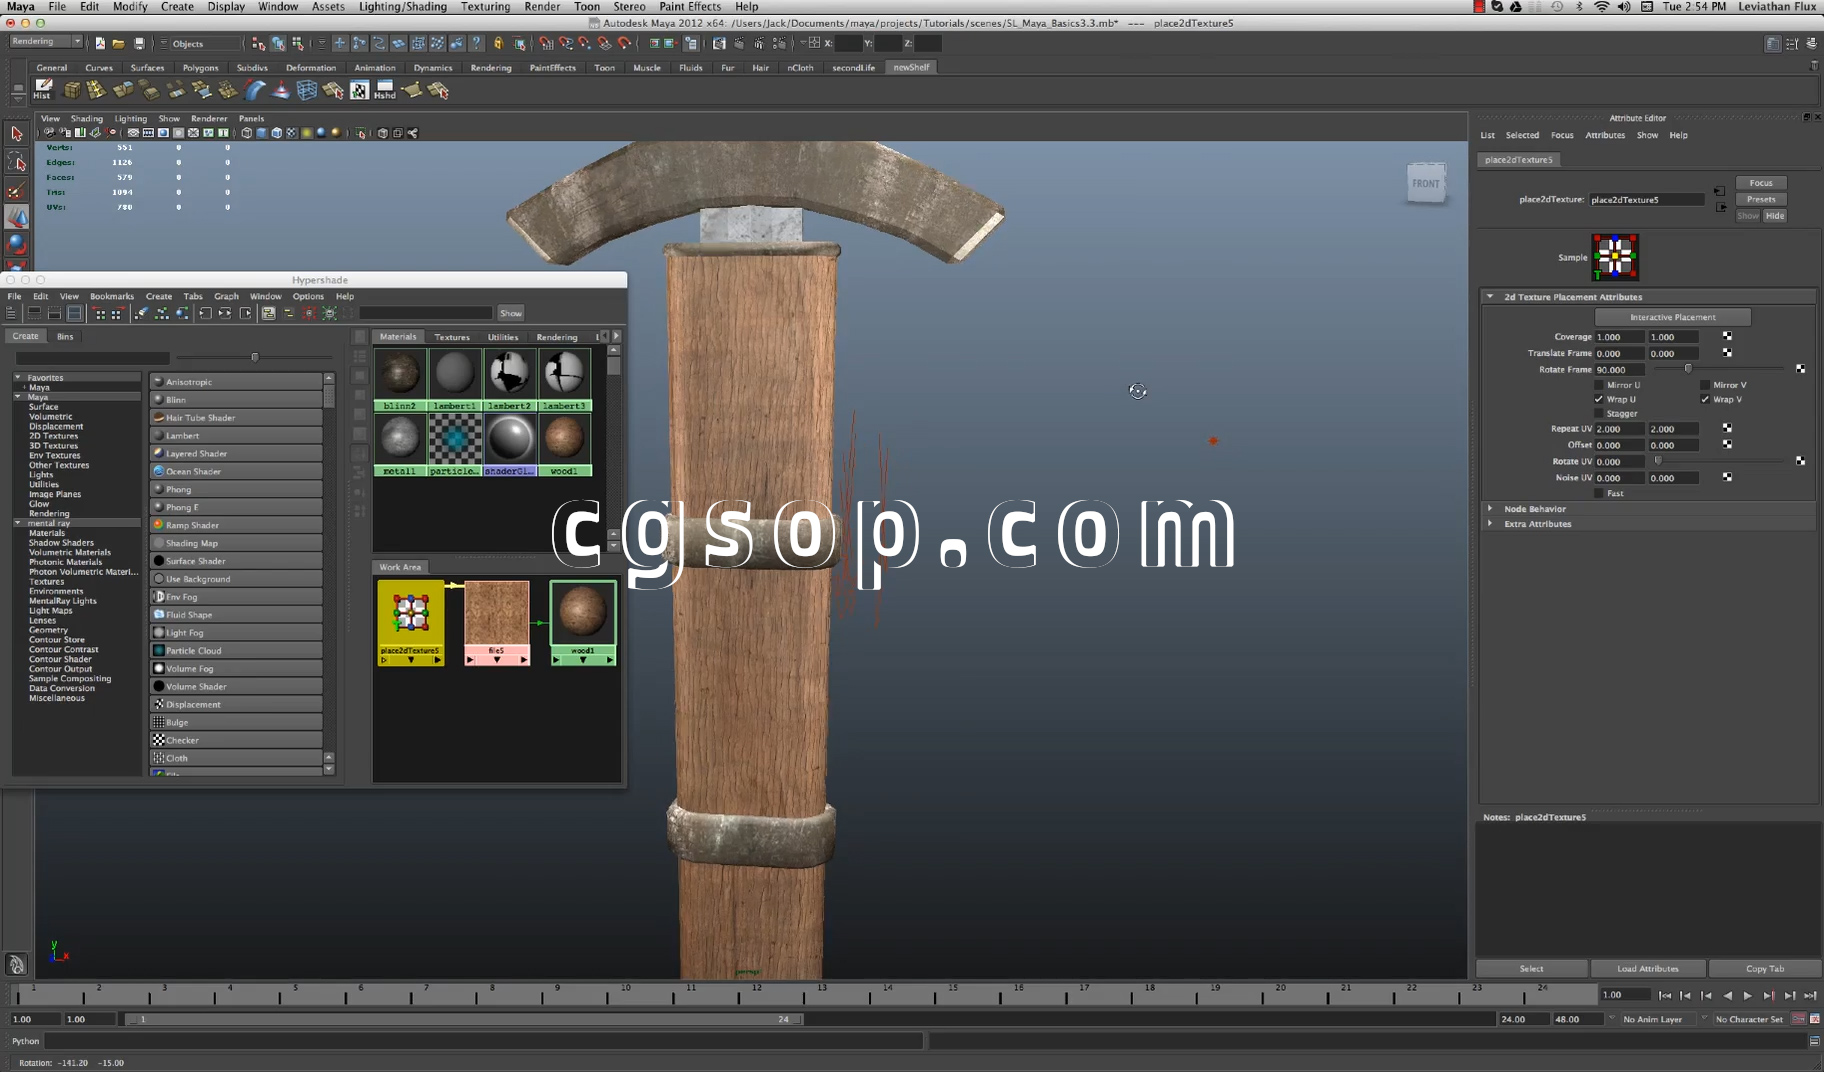Enable the Mirror U checkbox

click(x=1599, y=385)
